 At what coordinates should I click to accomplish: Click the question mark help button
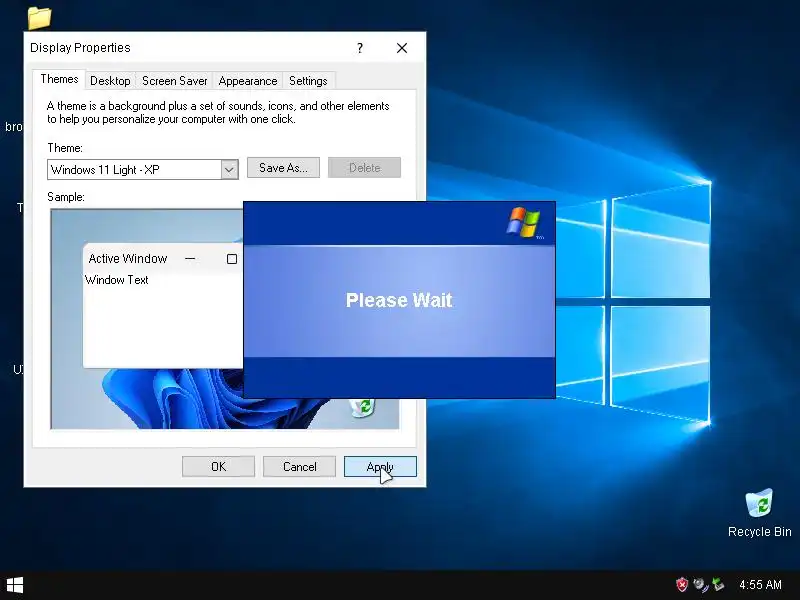pyautogui.click(x=360, y=48)
